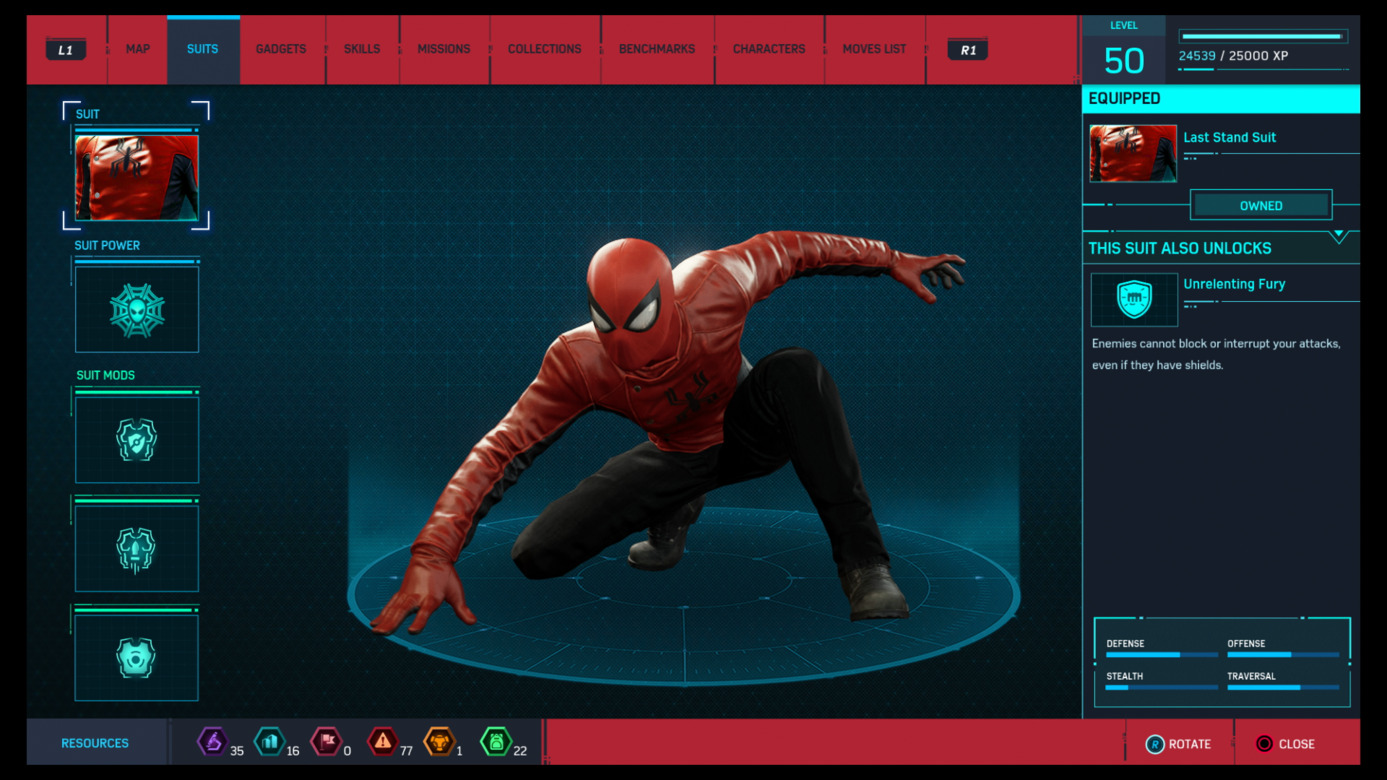
Task: Click the Unrelenting Fury shield icon
Action: click(x=1134, y=300)
